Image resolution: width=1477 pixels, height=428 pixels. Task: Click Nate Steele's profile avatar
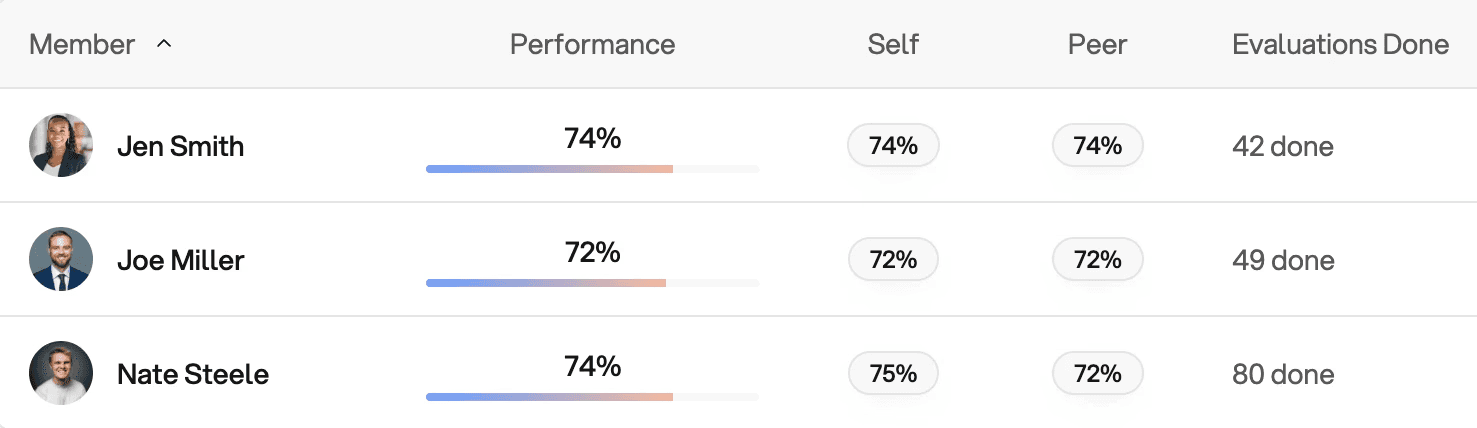tap(61, 374)
